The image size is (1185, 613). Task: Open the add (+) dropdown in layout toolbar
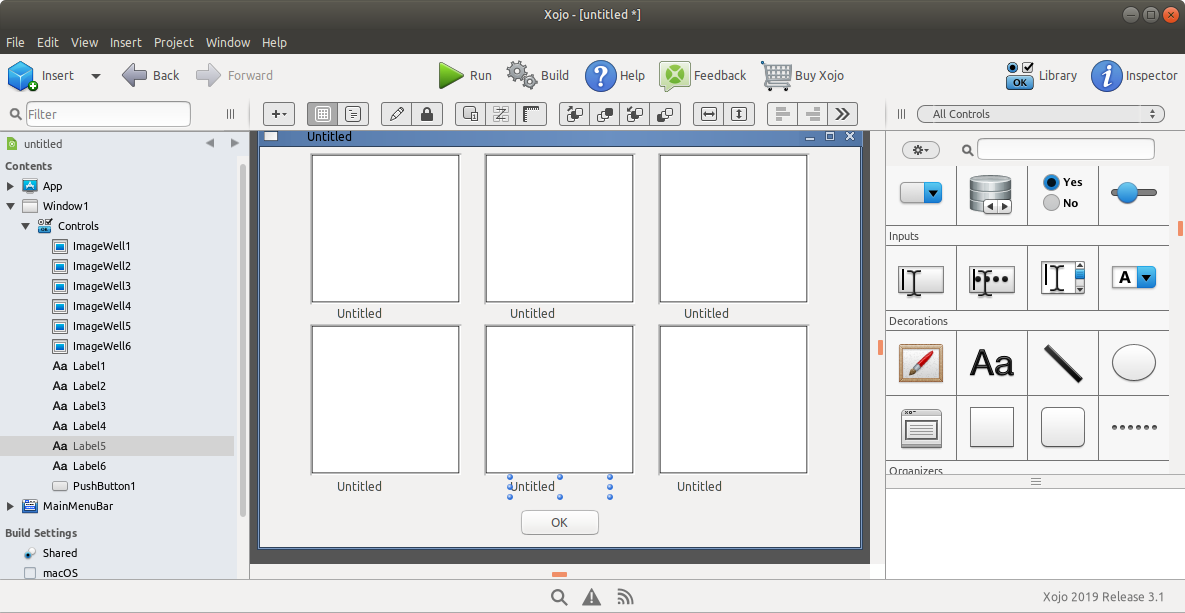[279, 114]
